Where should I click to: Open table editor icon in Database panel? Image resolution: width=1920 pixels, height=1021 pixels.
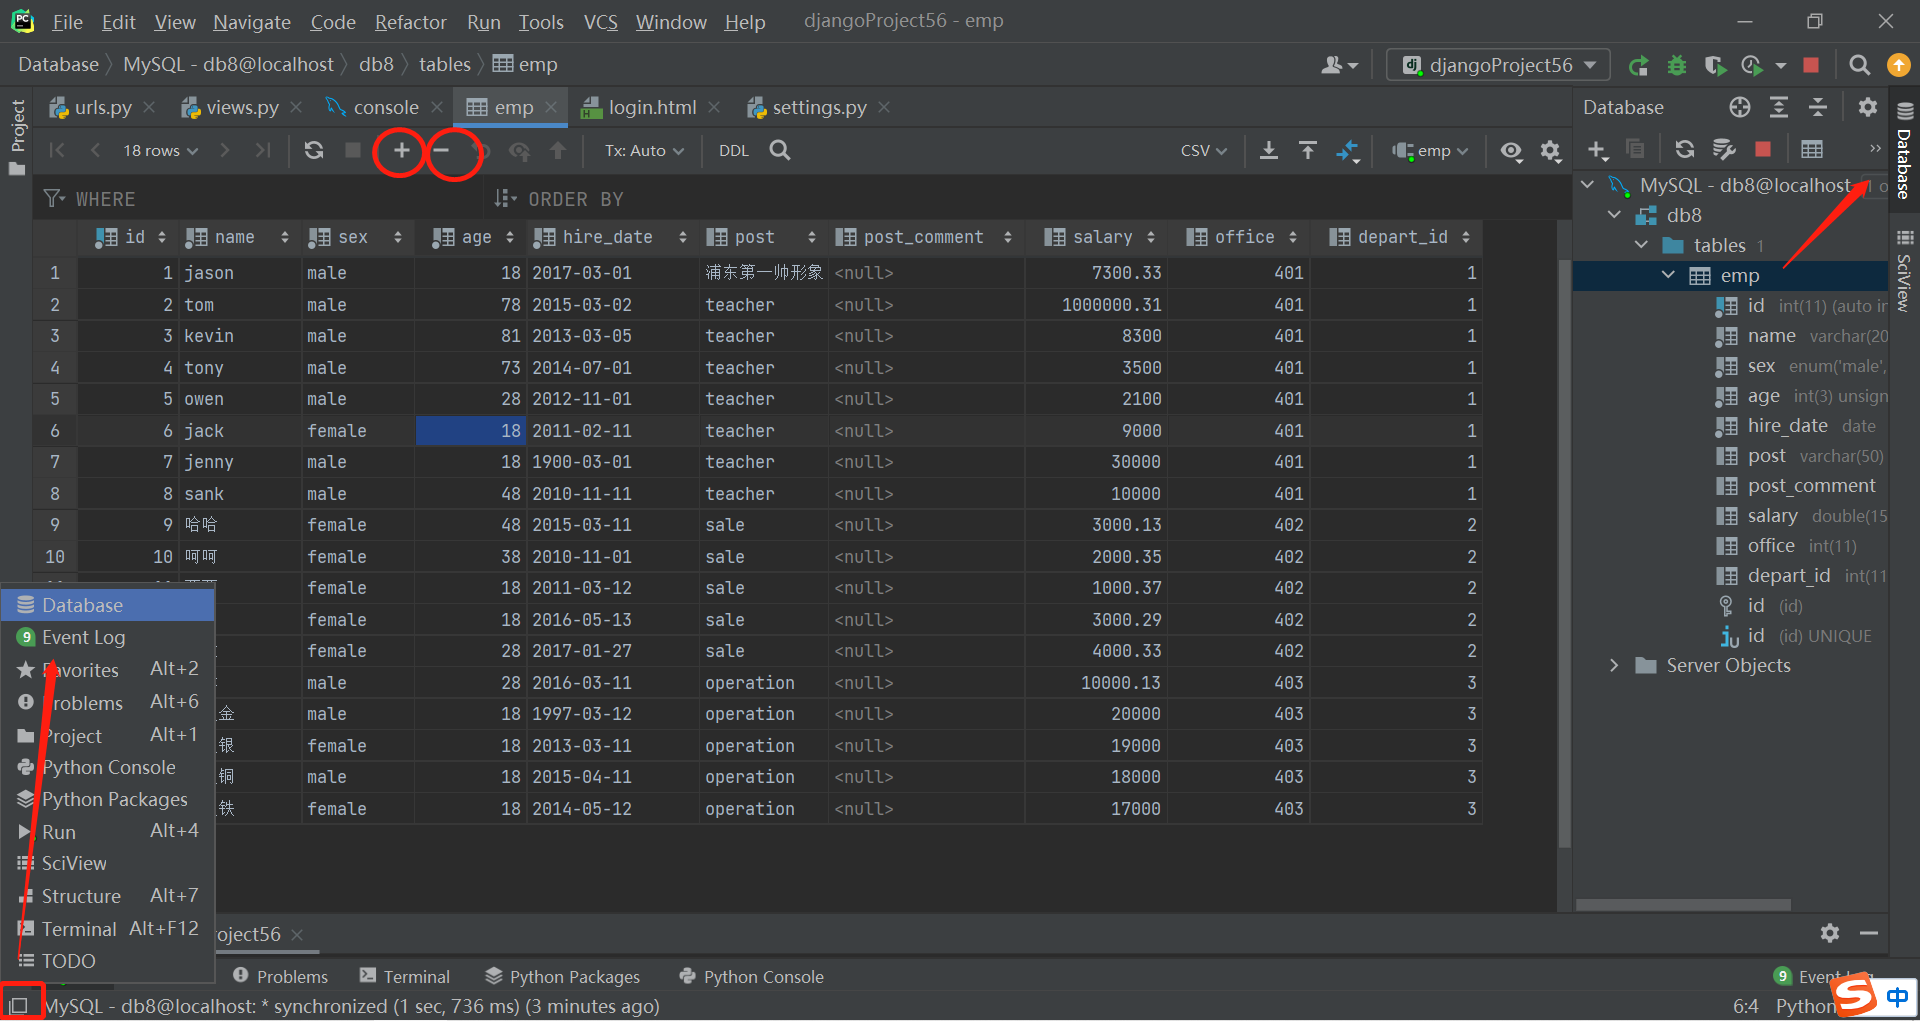(x=1812, y=149)
